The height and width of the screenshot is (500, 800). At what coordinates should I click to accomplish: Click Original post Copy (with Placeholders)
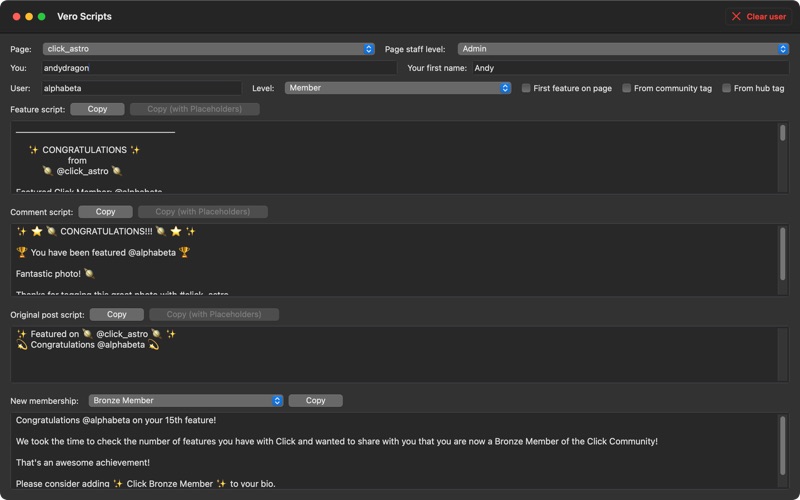[214, 314]
